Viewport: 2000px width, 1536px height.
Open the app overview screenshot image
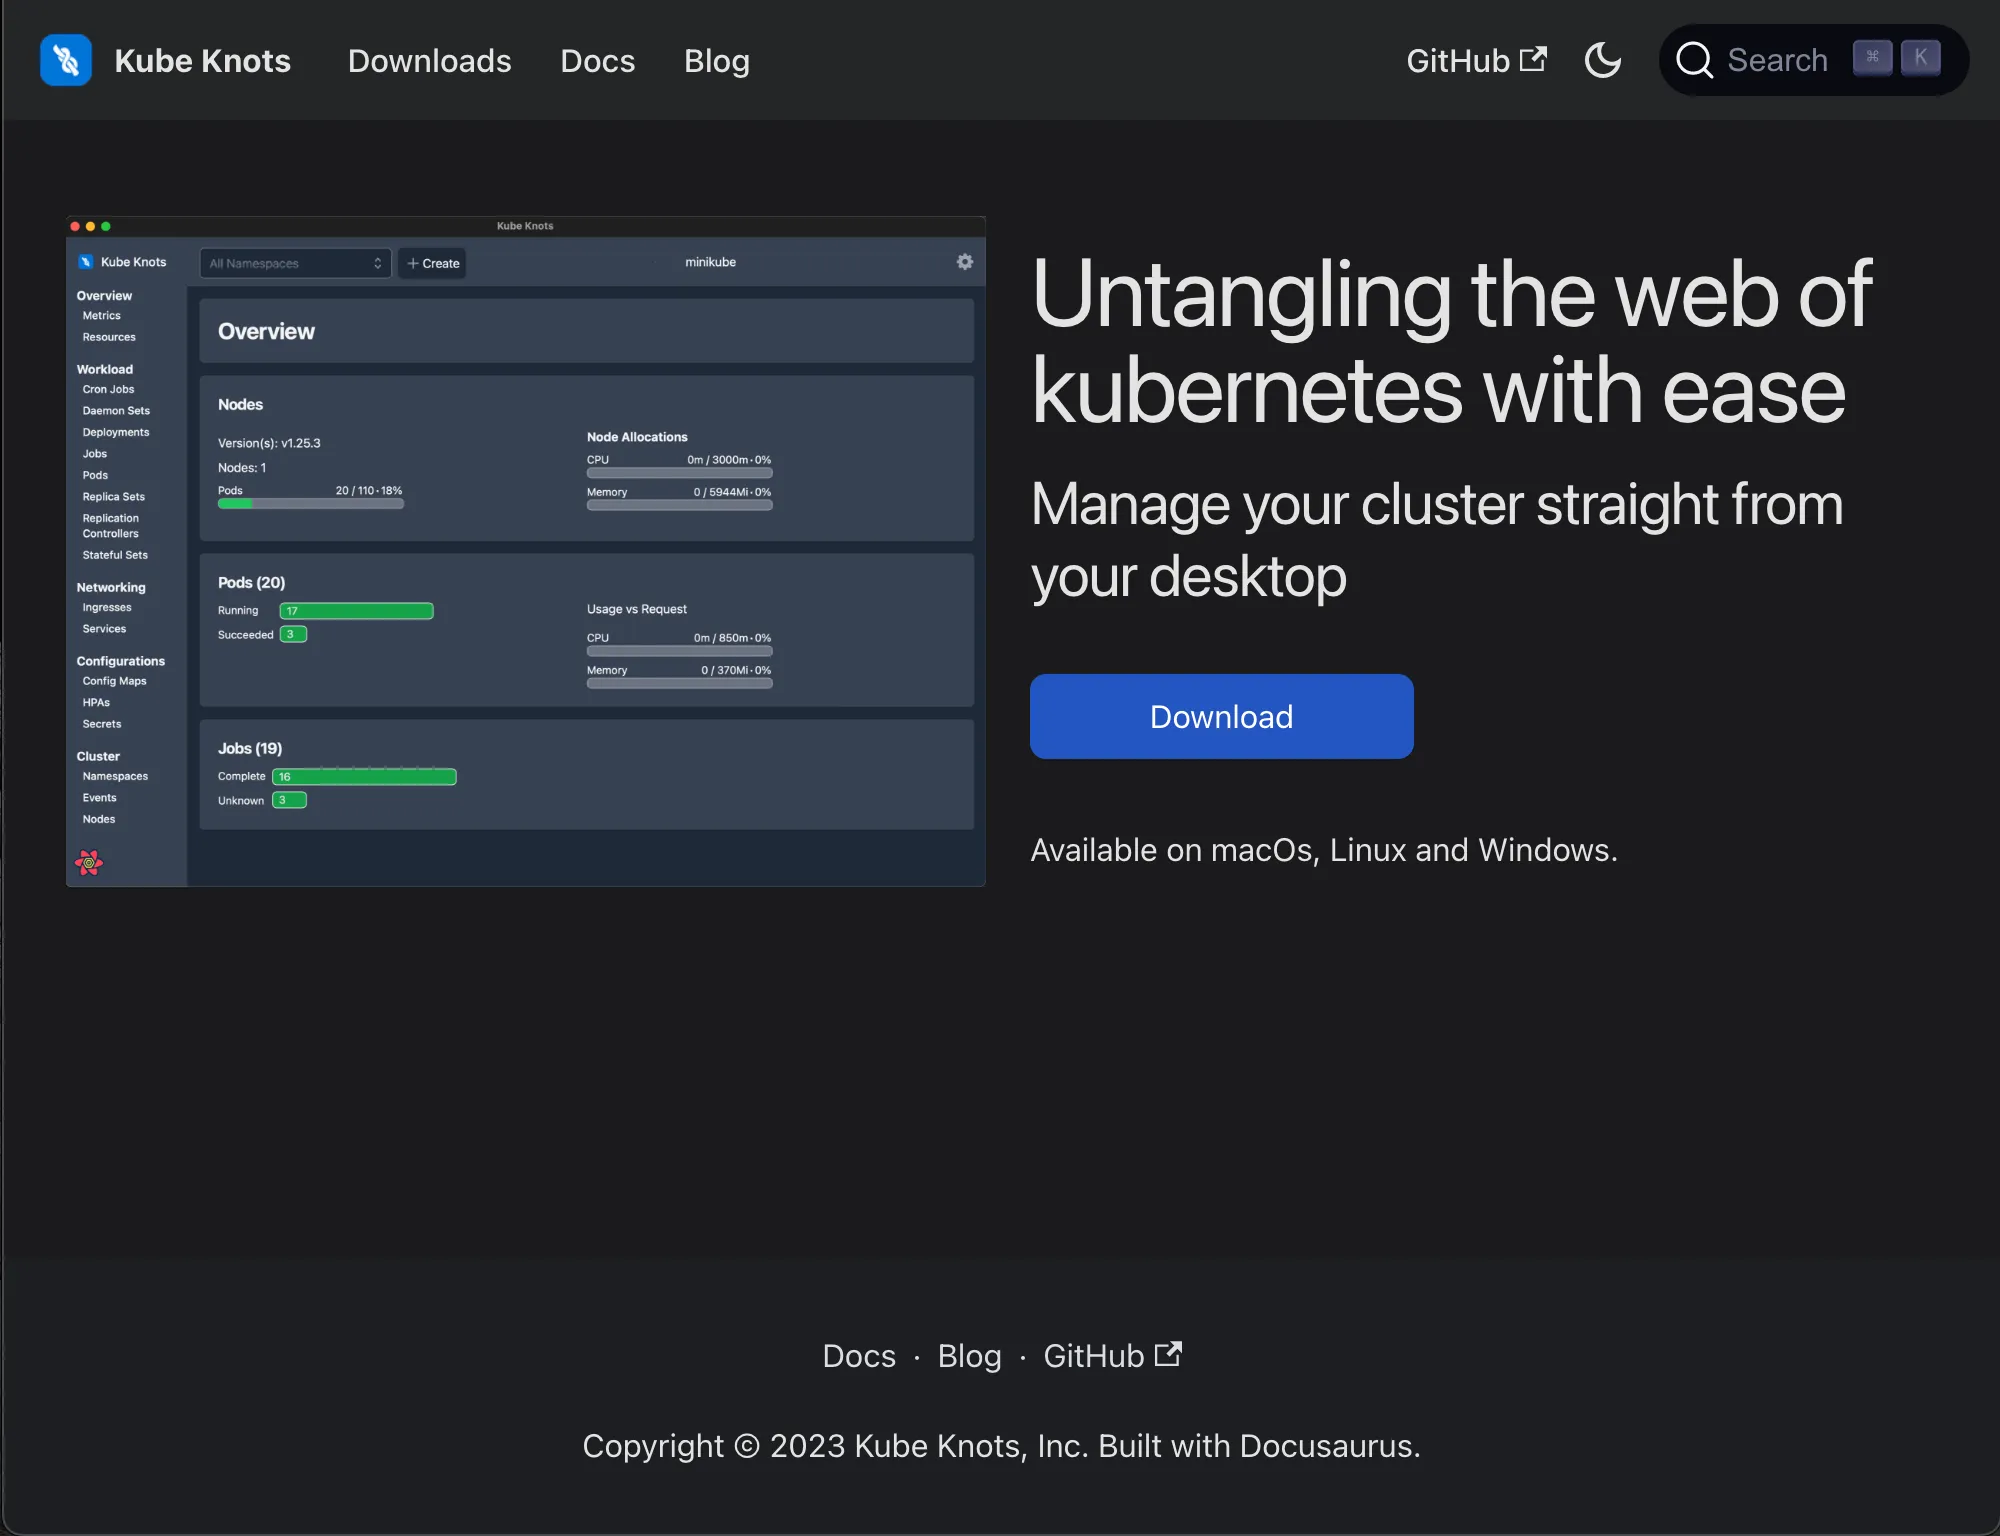[x=526, y=551]
